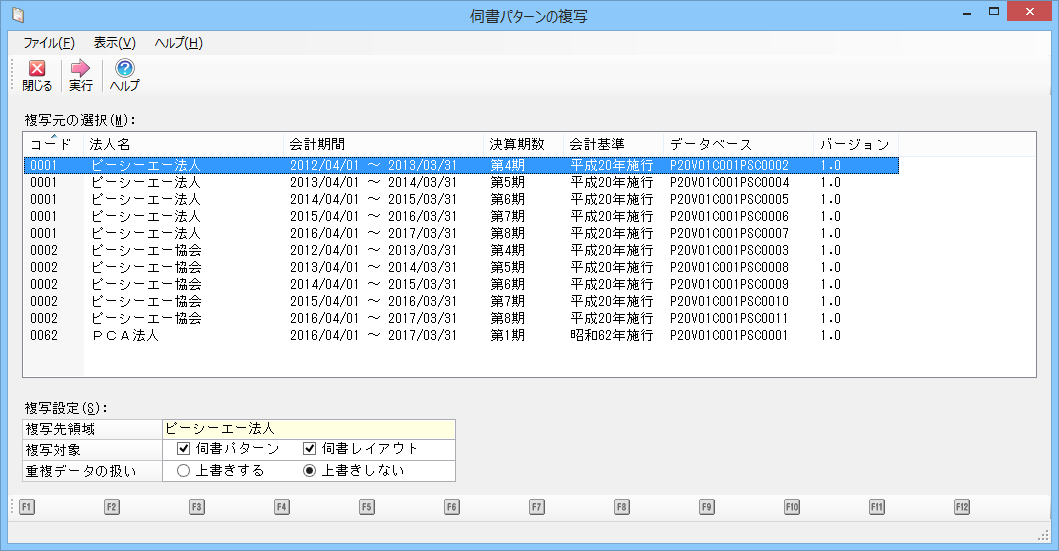Sort list by コード column header
The image size is (1059, 551).
[51, 144]
